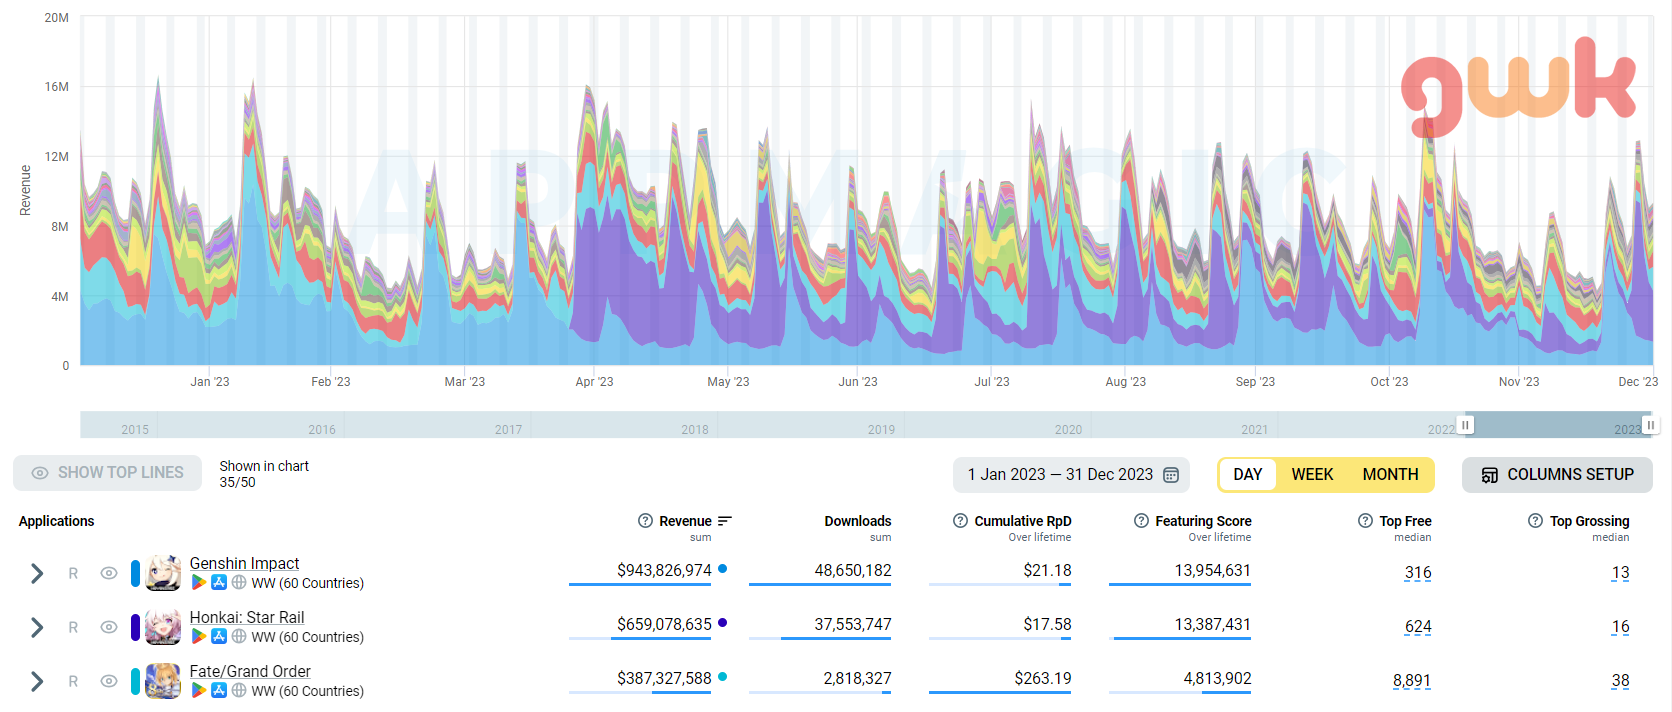Open help icon for Top Grossing
This screenshot has width=1672, height=712.
1535,521
